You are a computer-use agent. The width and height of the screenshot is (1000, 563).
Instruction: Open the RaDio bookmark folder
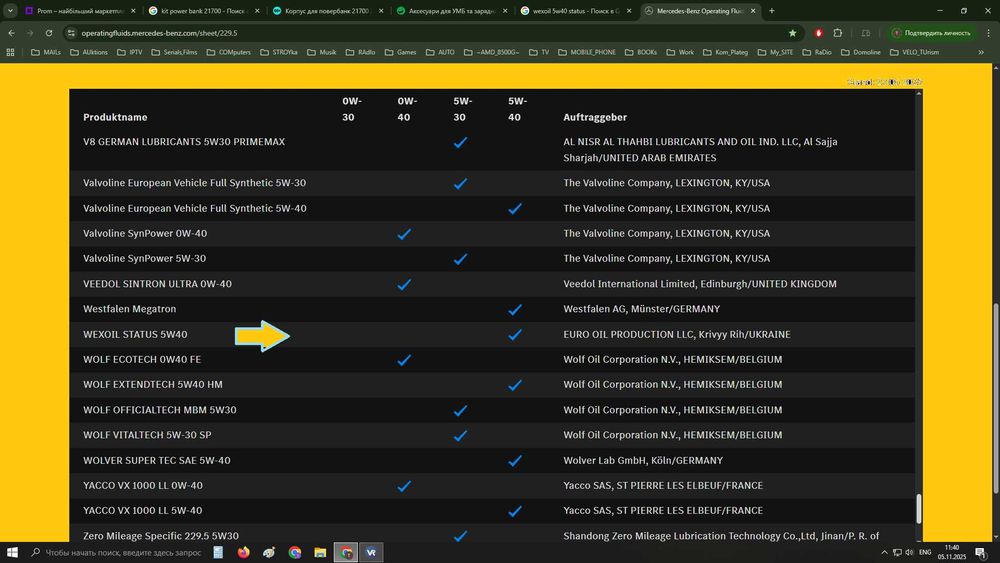(x=816, y=52)
